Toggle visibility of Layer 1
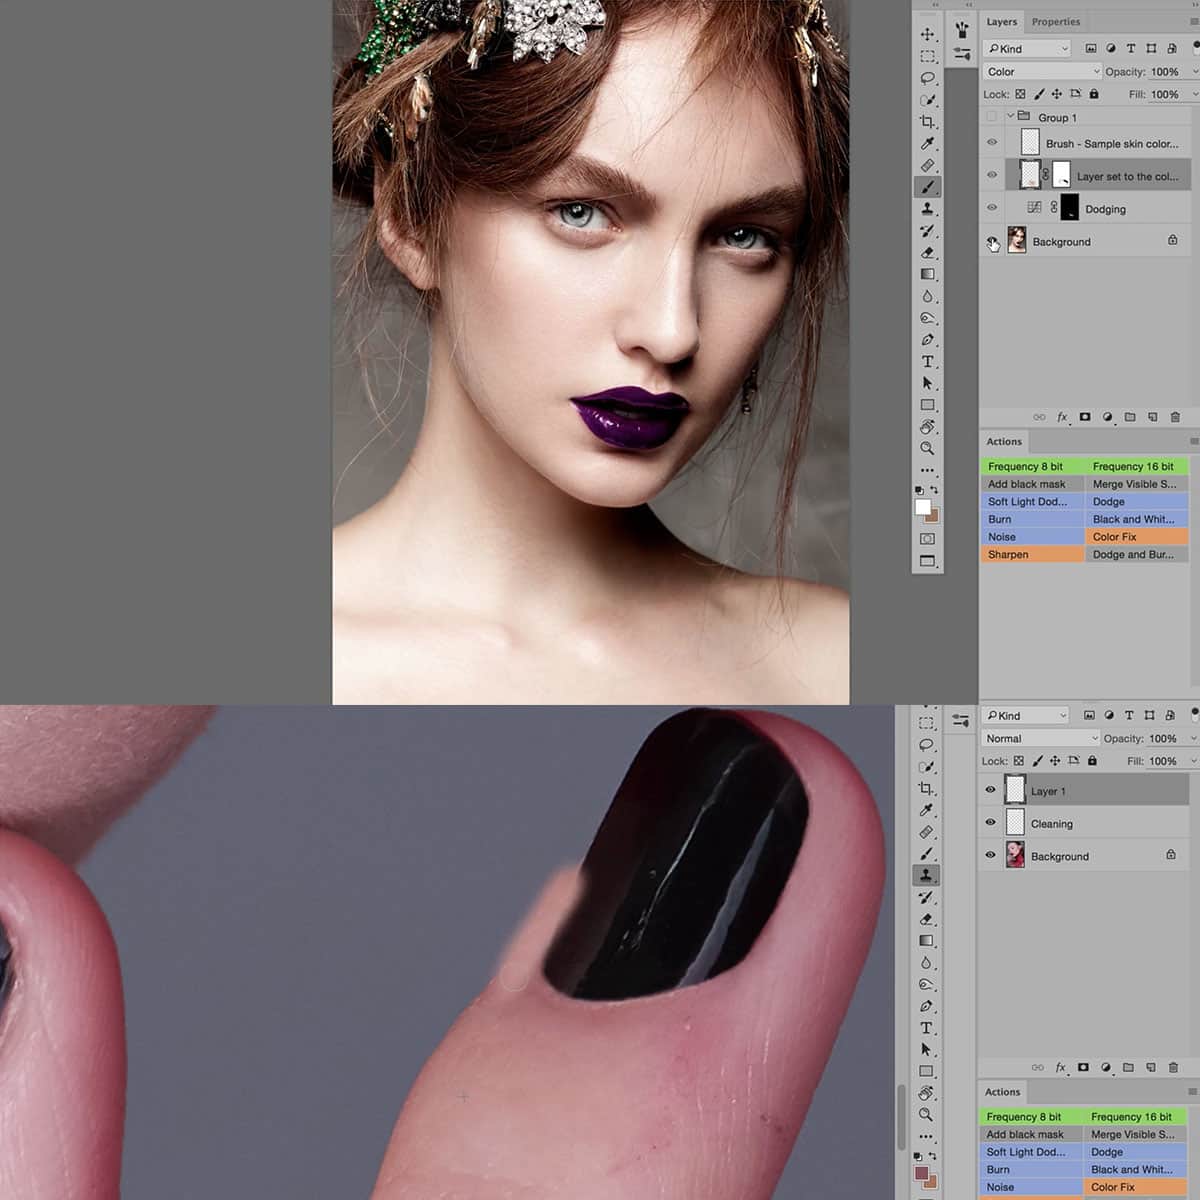This screenshot has width=1200, height=1200. click(x=990, y=790)
